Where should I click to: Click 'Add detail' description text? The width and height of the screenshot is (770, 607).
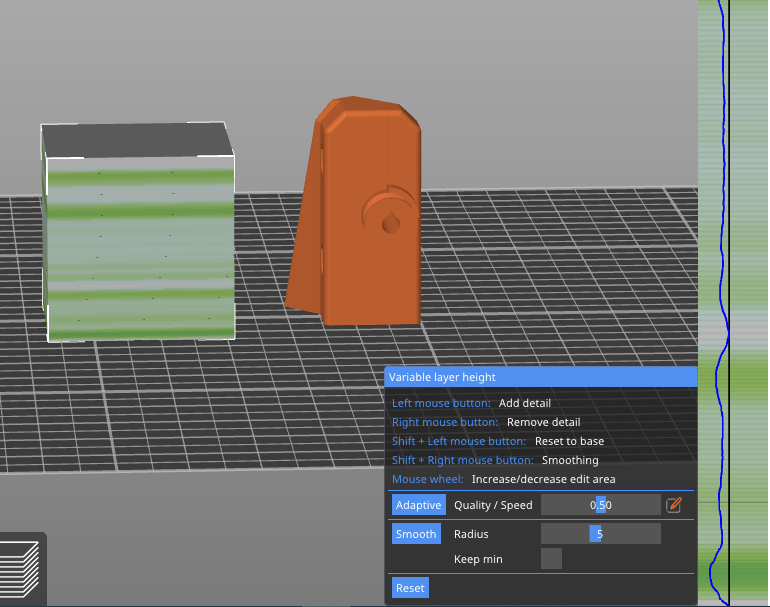coord(524,403)
